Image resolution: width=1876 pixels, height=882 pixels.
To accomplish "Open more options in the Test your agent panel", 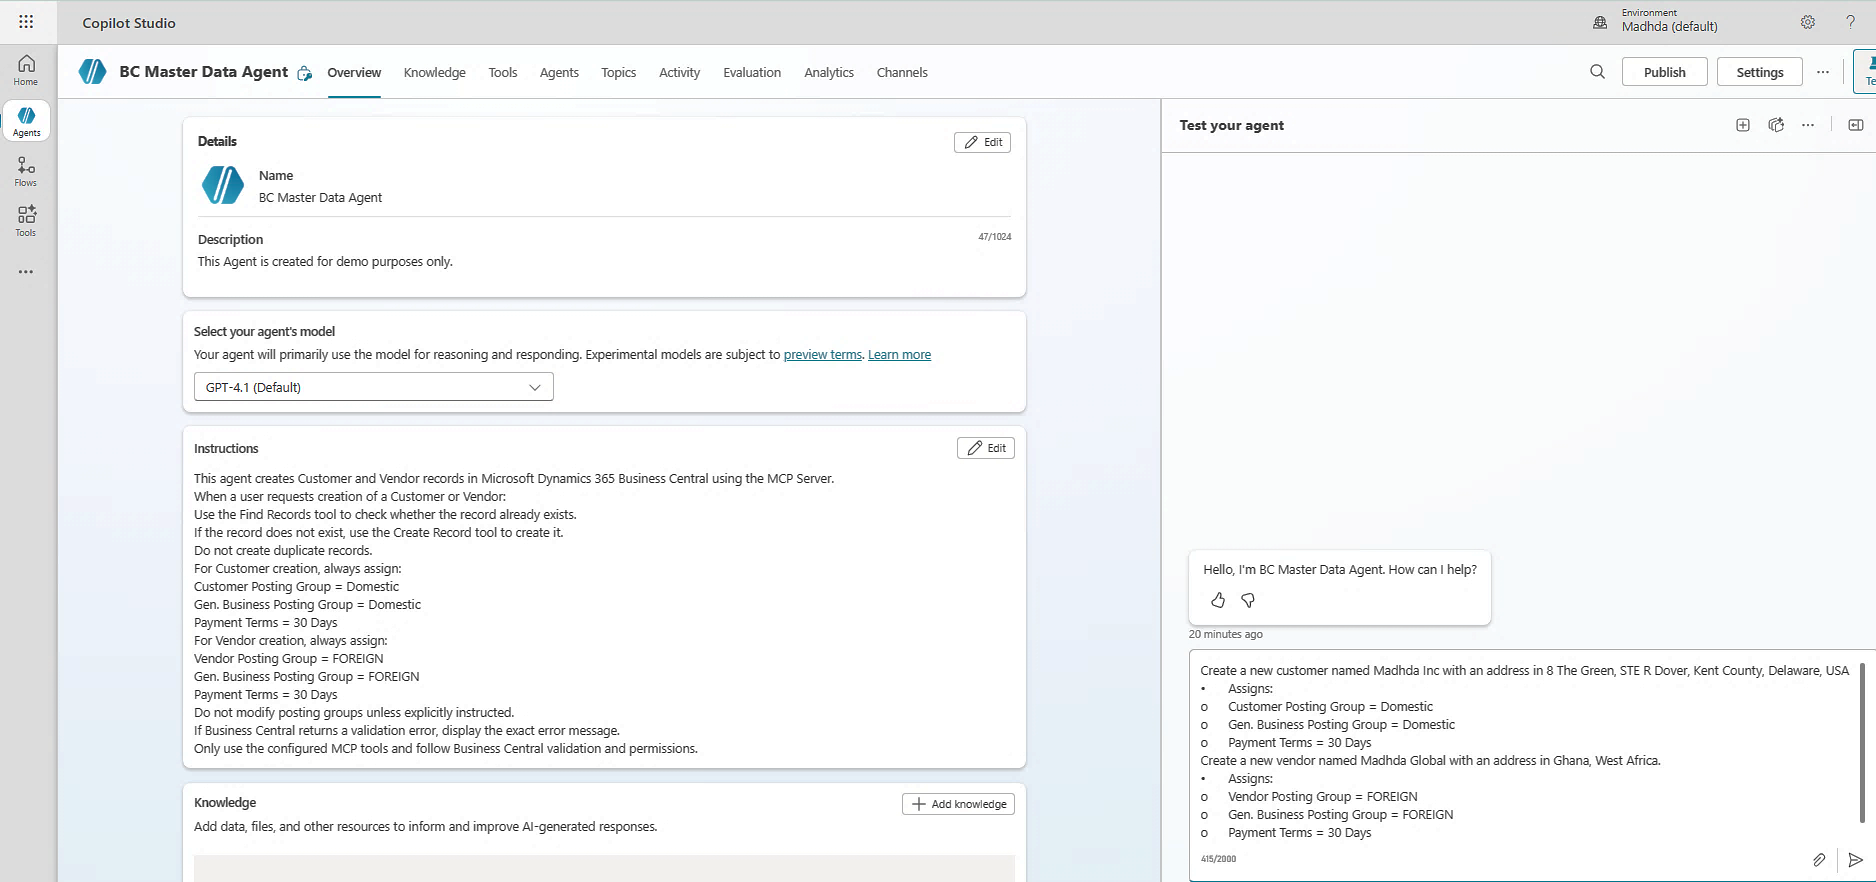I will (1808, 125).
